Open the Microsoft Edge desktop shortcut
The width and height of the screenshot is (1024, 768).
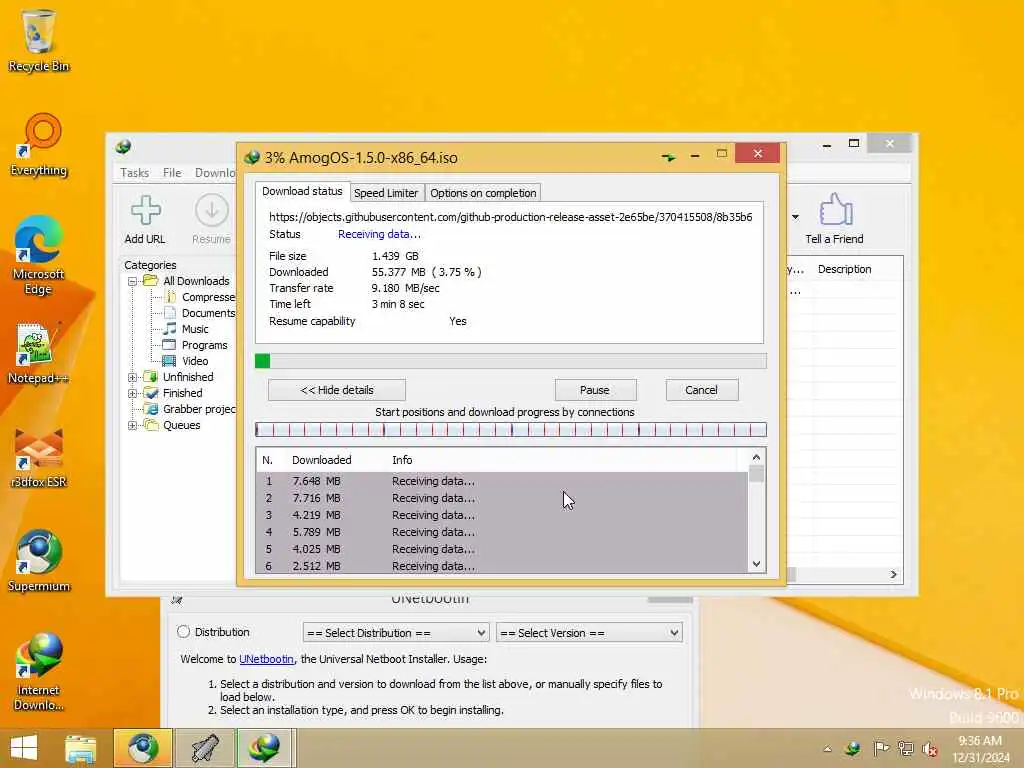[x=39, y=255]
